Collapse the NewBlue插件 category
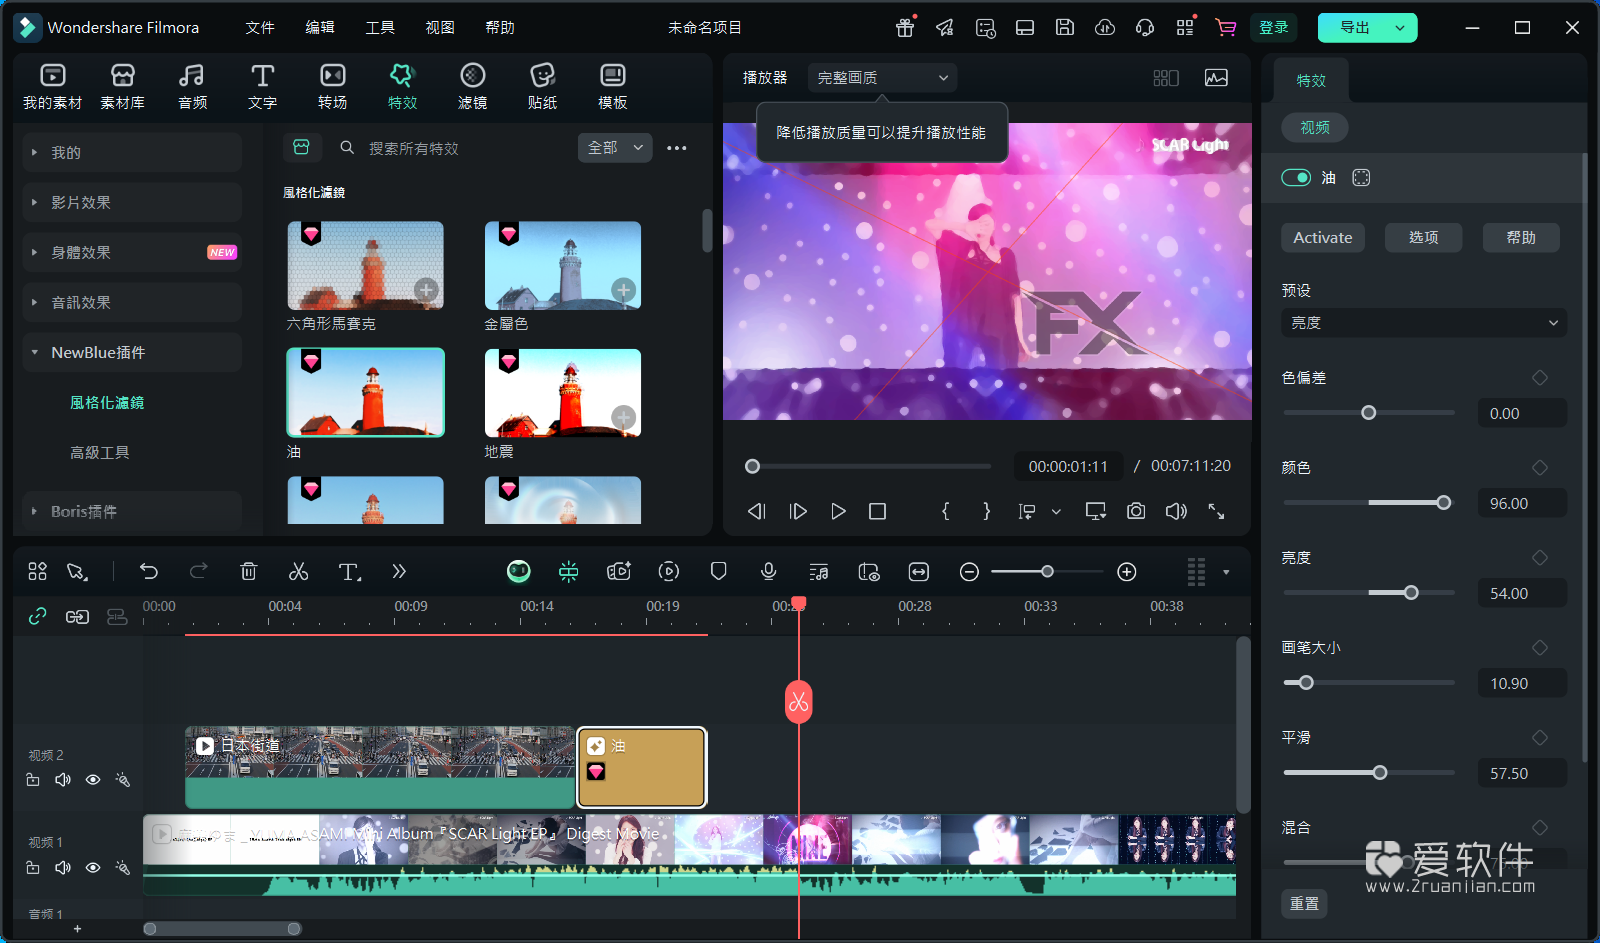Viewport: 1600px width, 943px height. click(x=132, y=352)
